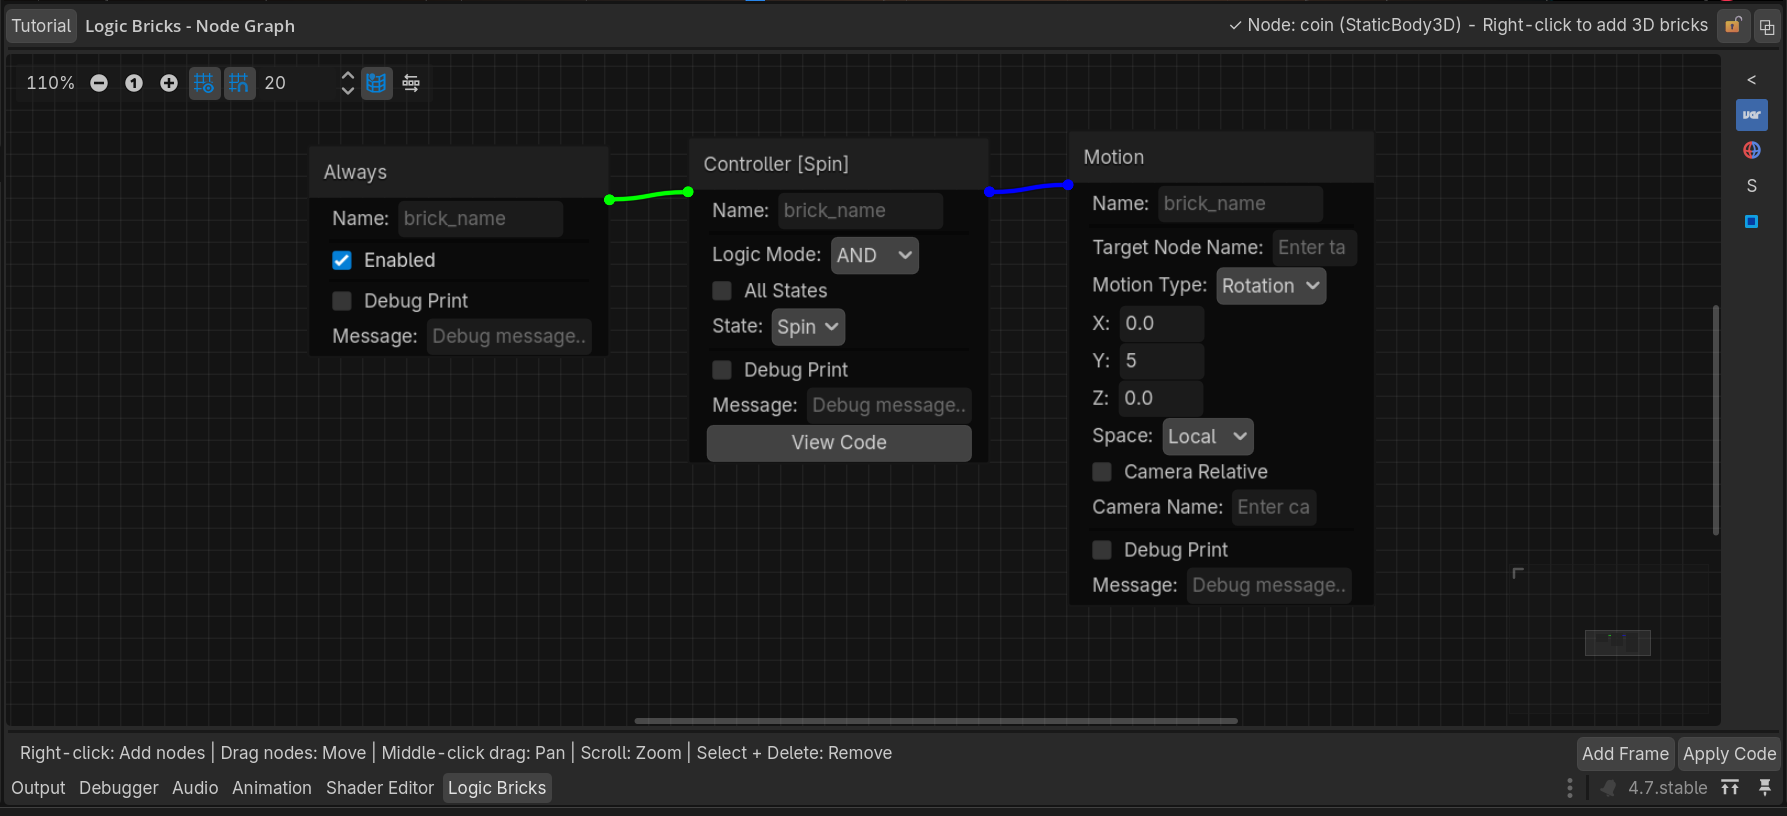The image size is (1787, 816).
Task: Click Motion node Name field
Action: coord(1241,204)
